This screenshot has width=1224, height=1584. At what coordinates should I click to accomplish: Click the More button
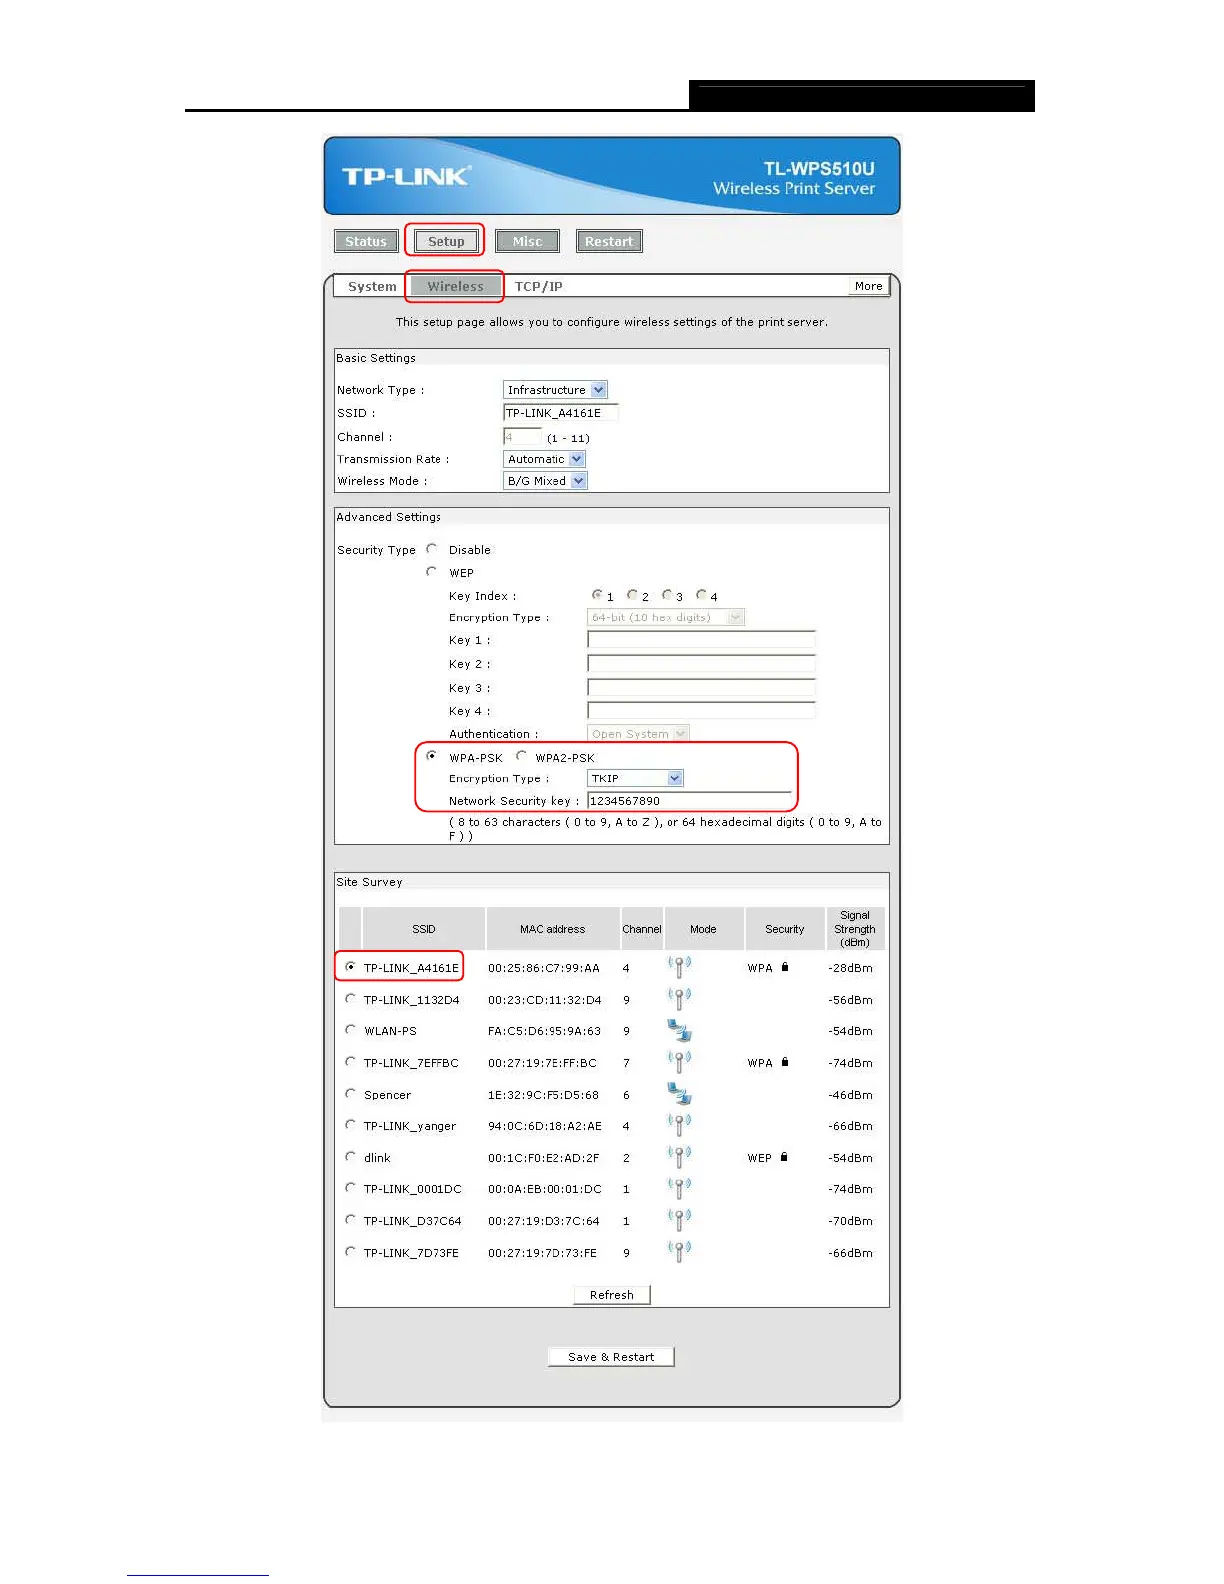[x=869, y=286]
